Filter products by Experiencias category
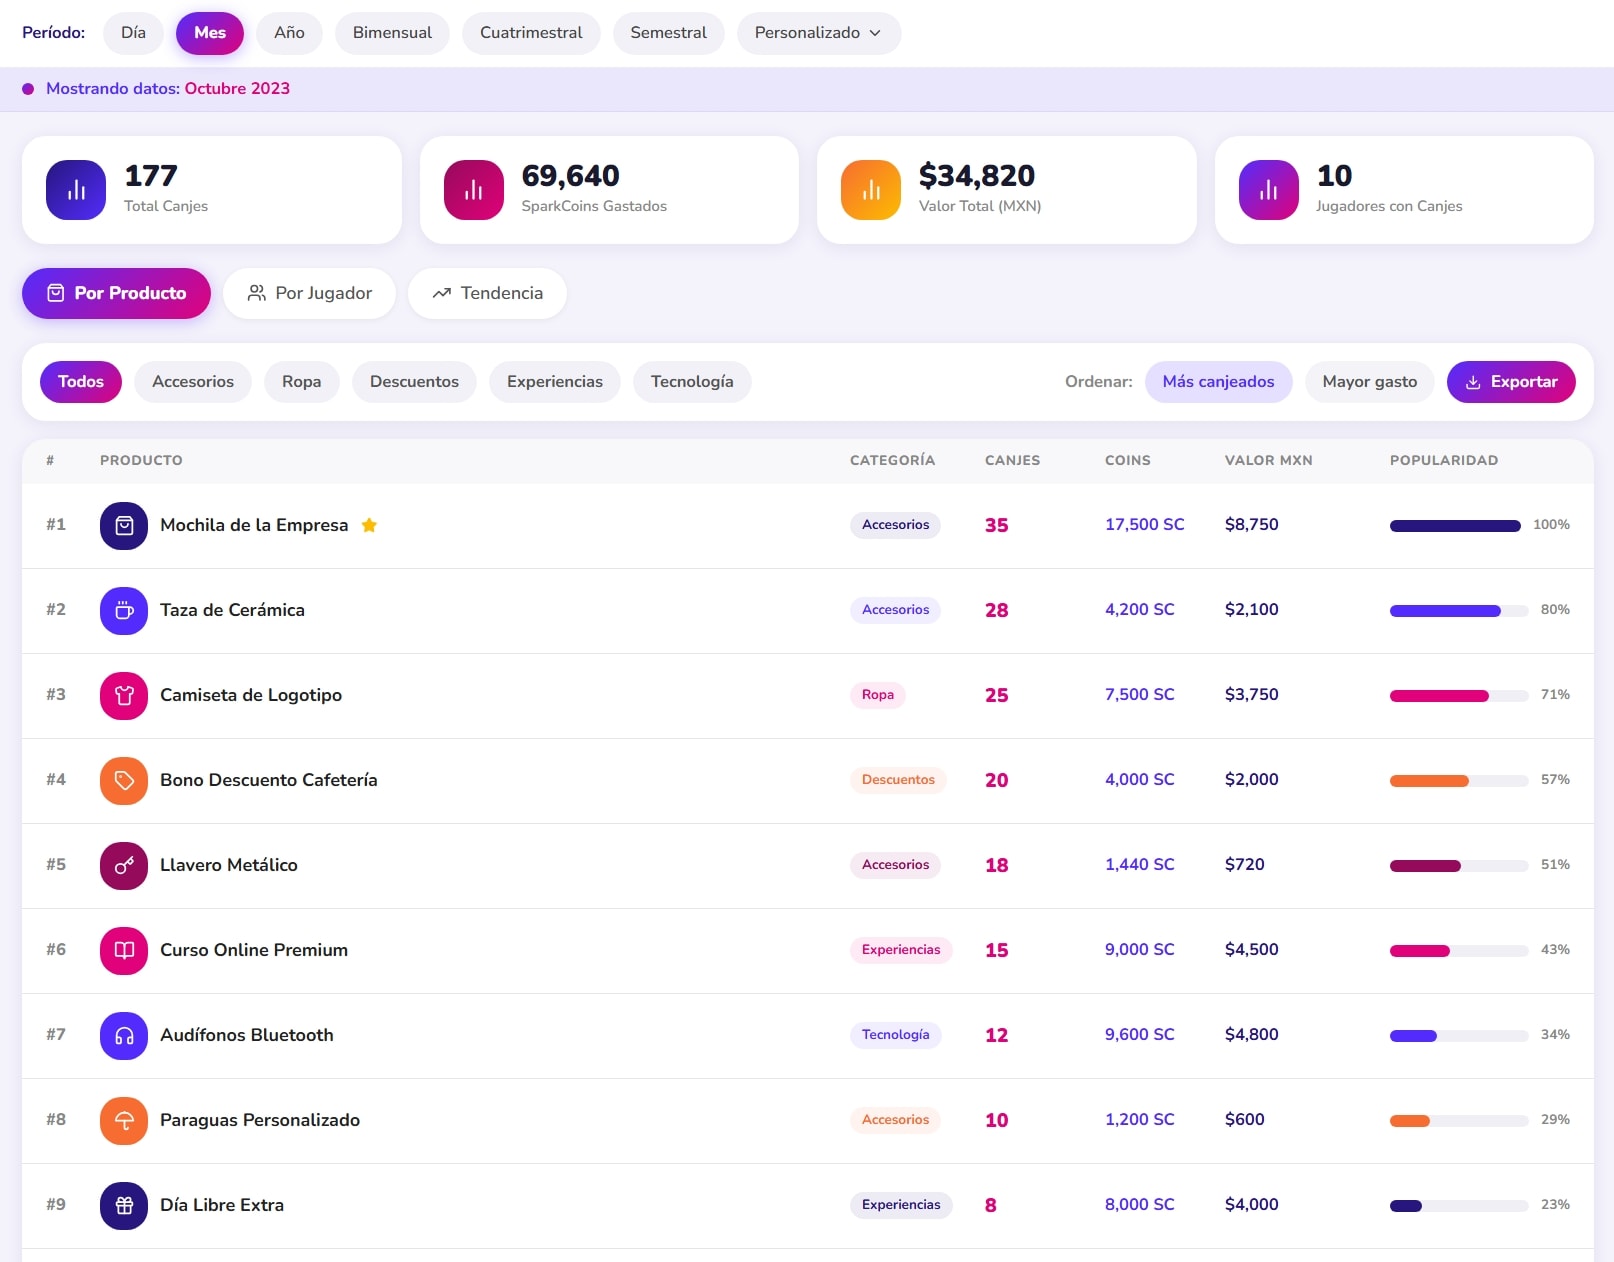This screenshot has width=1614, height=1262. click(555, 382)
